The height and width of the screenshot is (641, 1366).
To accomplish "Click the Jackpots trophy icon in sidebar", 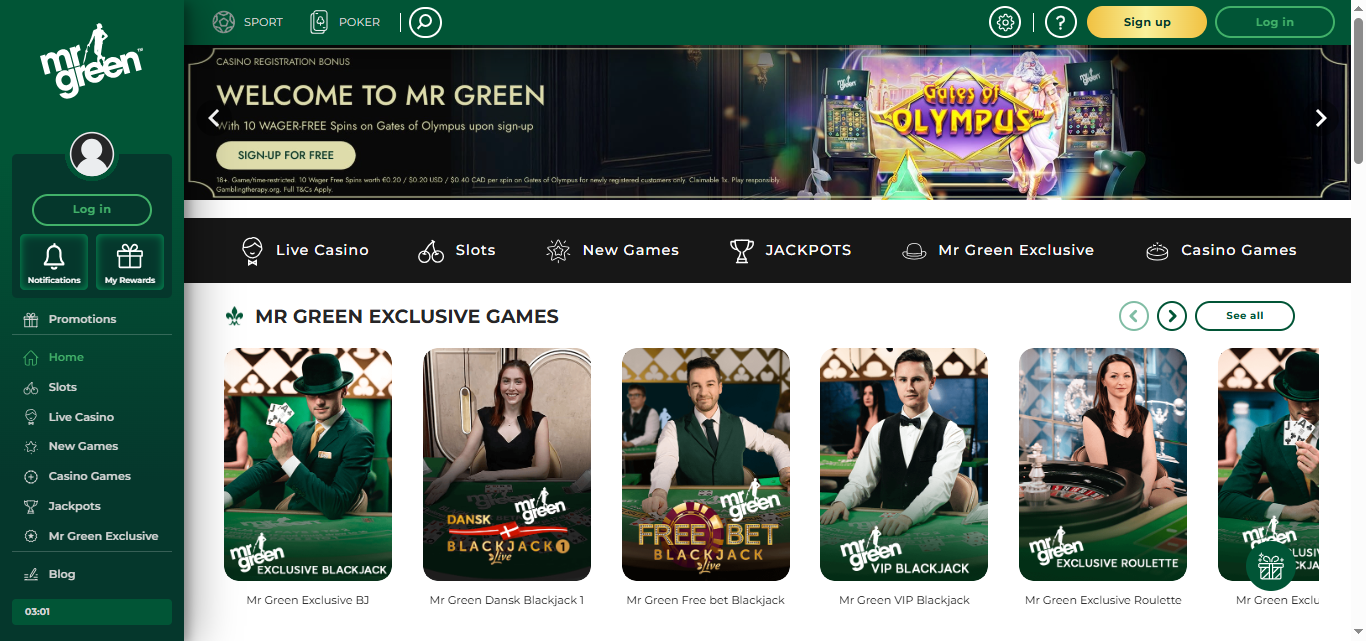I will (30, 506).
